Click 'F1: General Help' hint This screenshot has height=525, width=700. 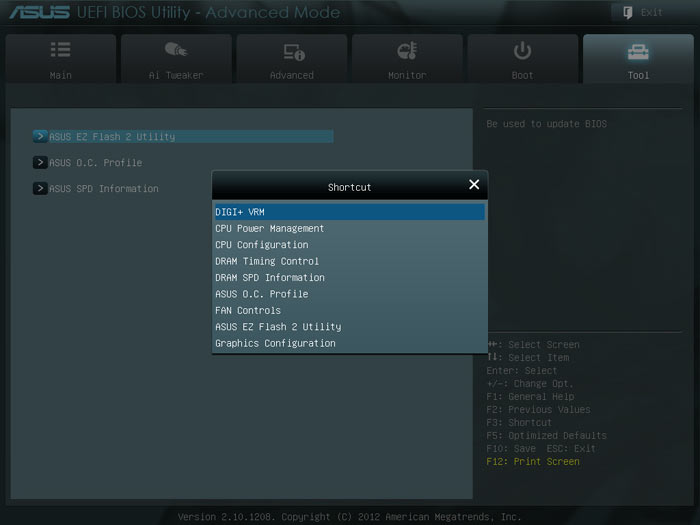pyautogui.click(x=530, y=396)
